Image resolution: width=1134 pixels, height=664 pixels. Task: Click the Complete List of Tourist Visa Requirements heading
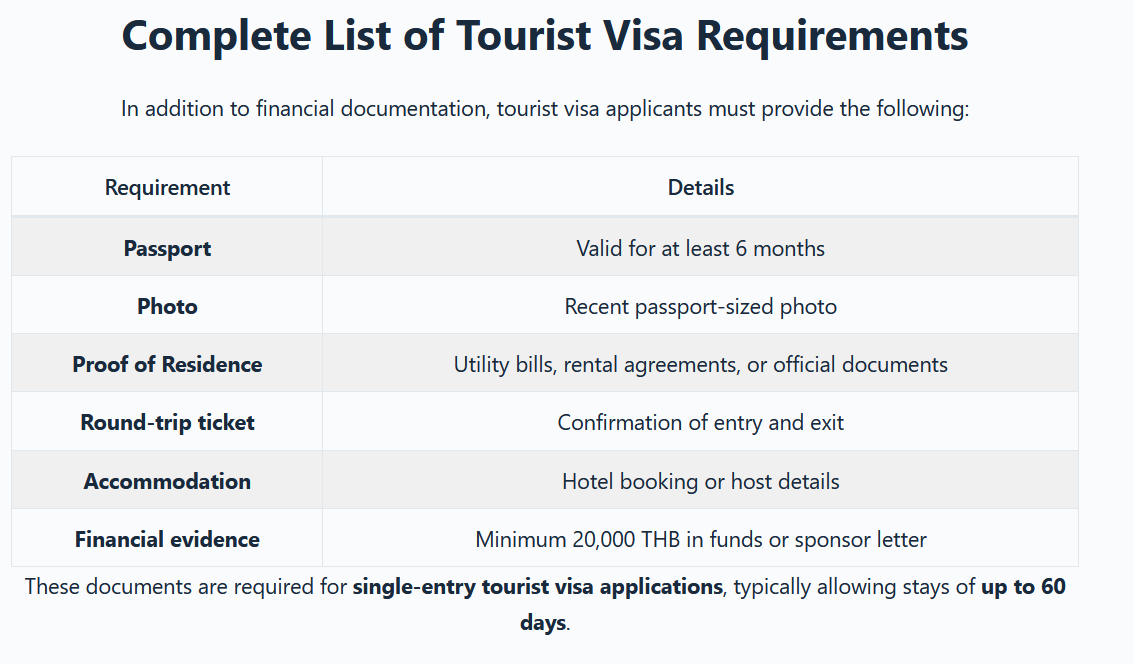(x=545, y=35)
